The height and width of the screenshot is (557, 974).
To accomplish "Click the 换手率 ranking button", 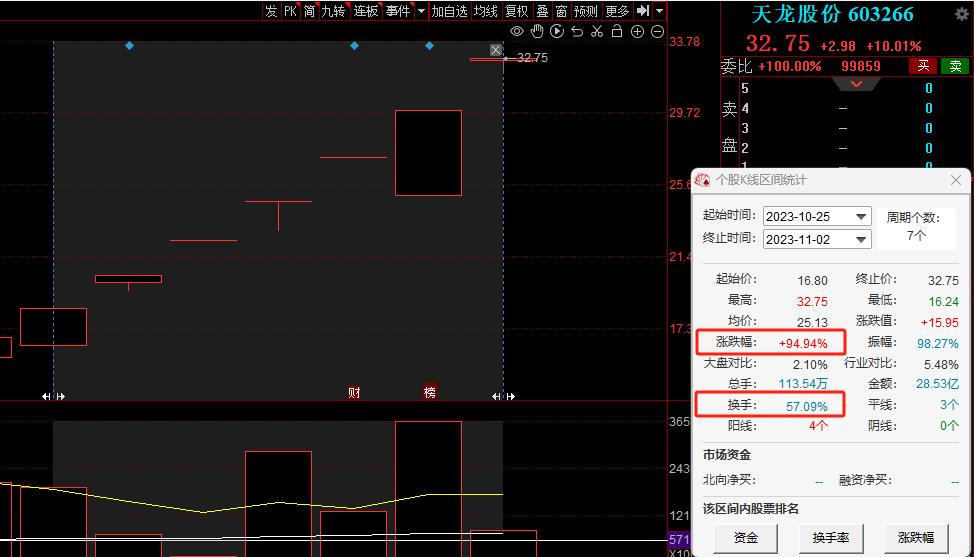I will (831, 538).
